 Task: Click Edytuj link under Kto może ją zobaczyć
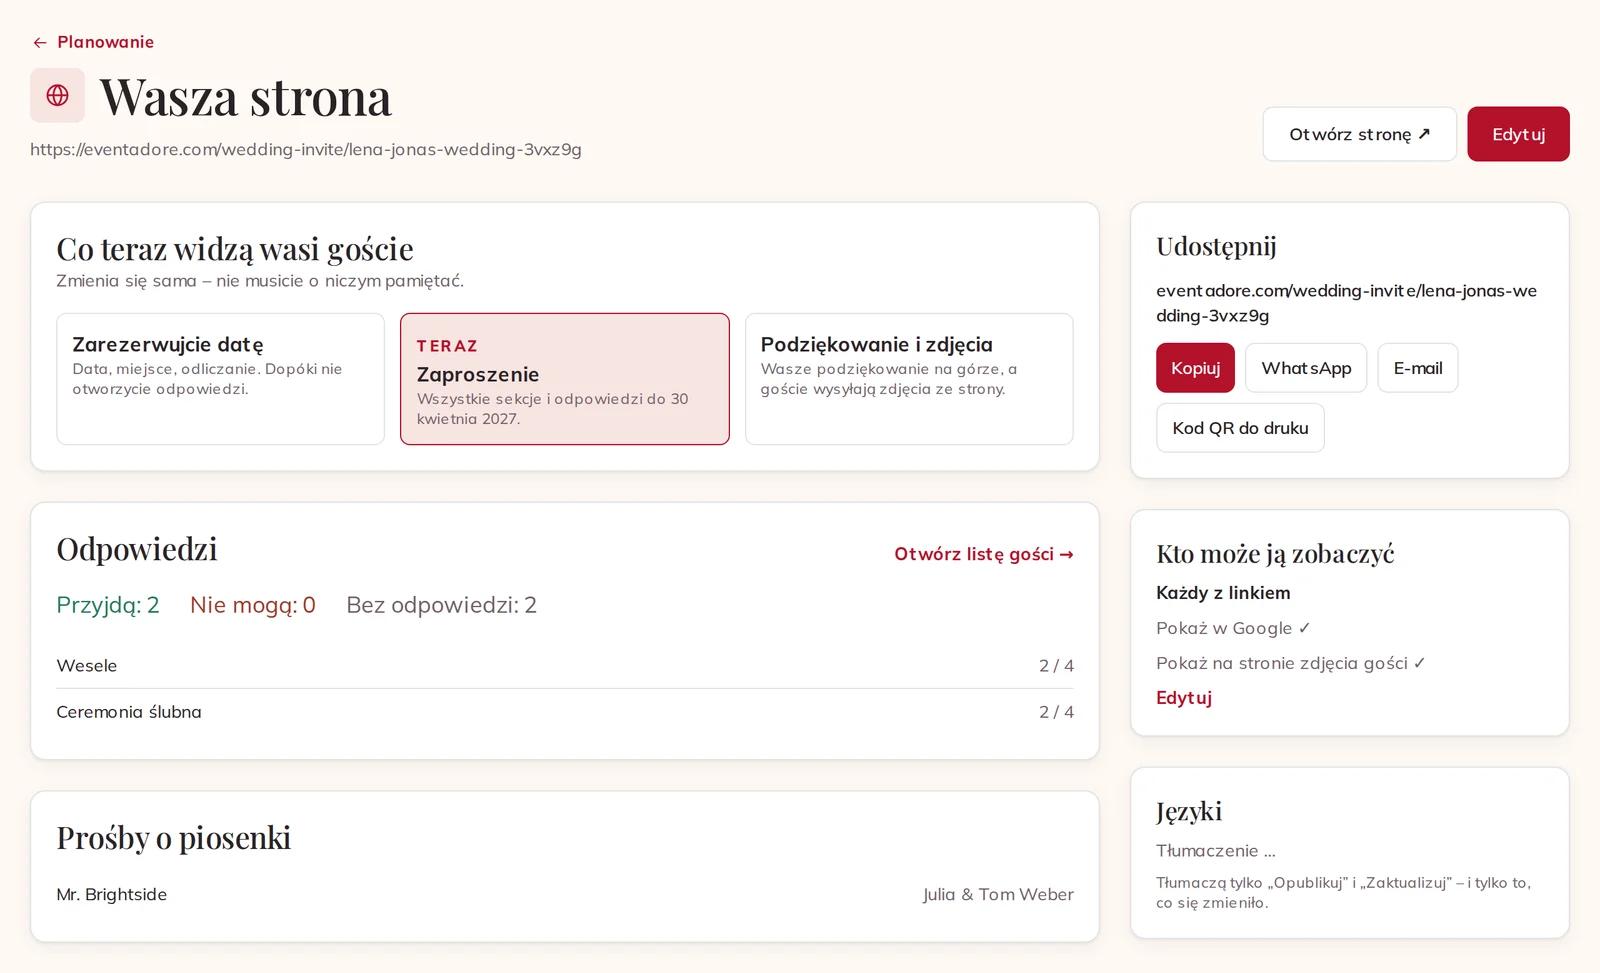1184,698
